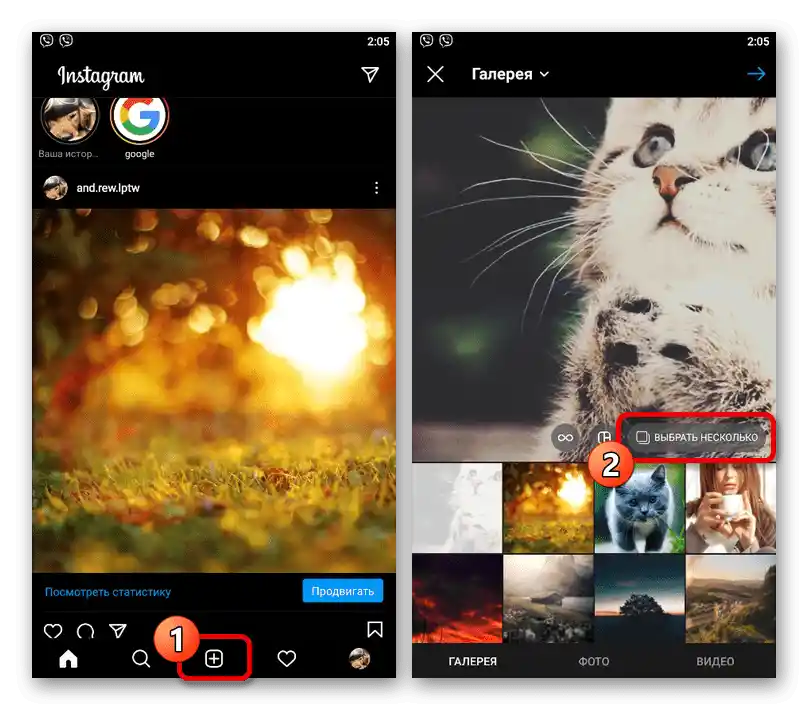Select the lone tree thumbnail
The height and width of the screenshot is (710, 808).
click(639, 599)
